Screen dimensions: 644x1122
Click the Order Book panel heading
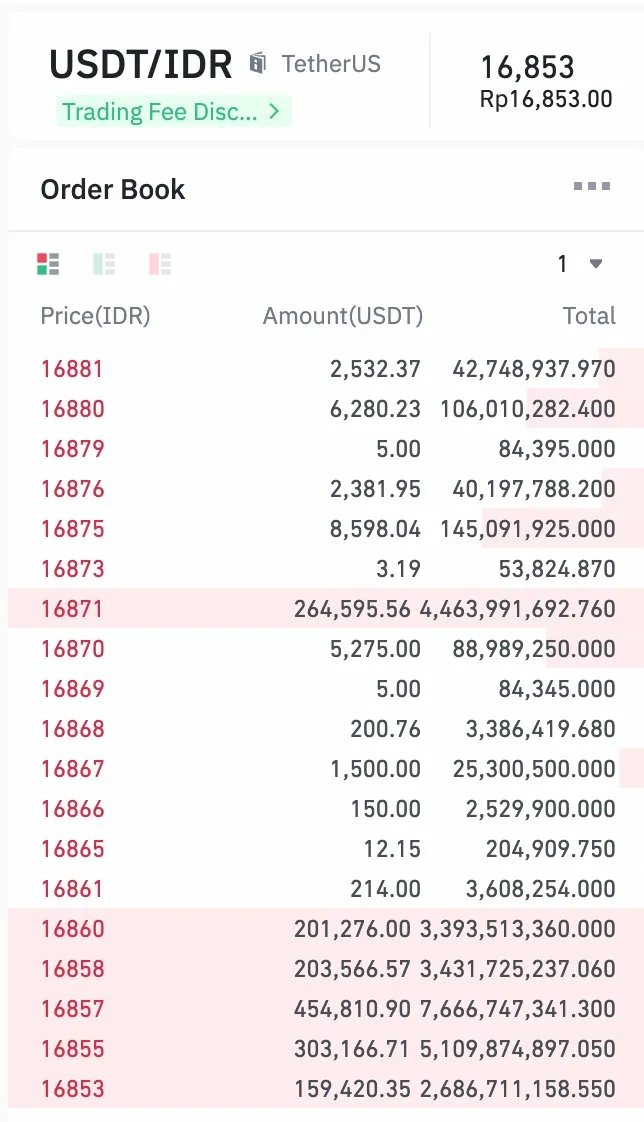[x=113, y=189]
